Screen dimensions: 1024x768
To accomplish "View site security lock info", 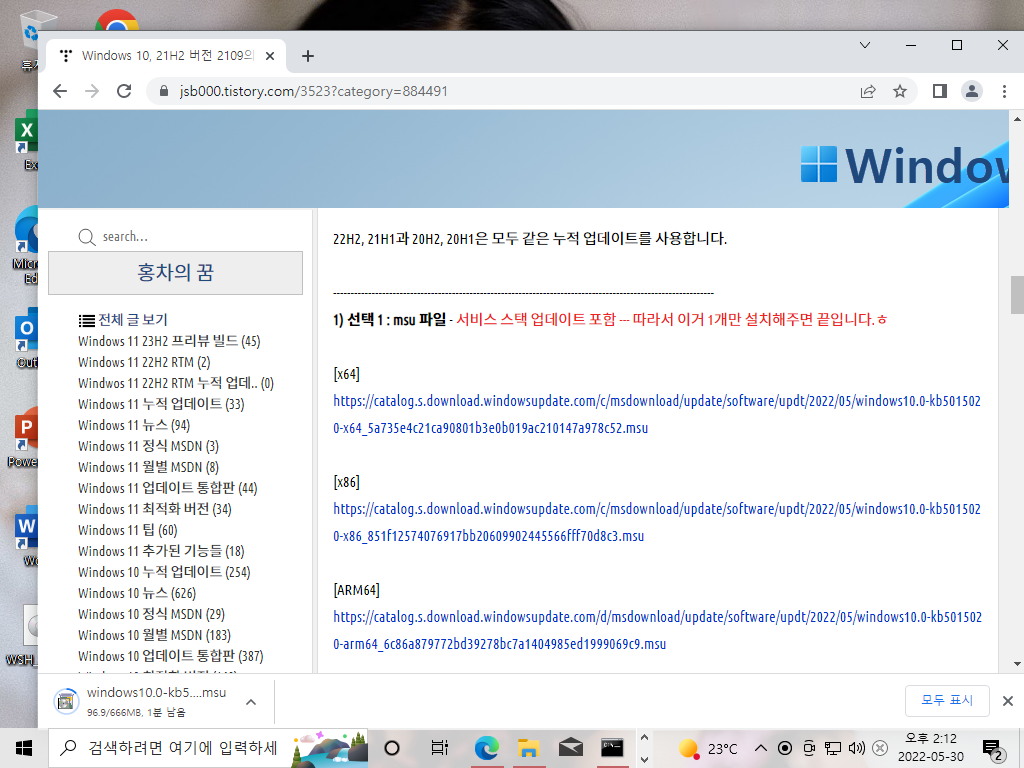I will (164, 91).
